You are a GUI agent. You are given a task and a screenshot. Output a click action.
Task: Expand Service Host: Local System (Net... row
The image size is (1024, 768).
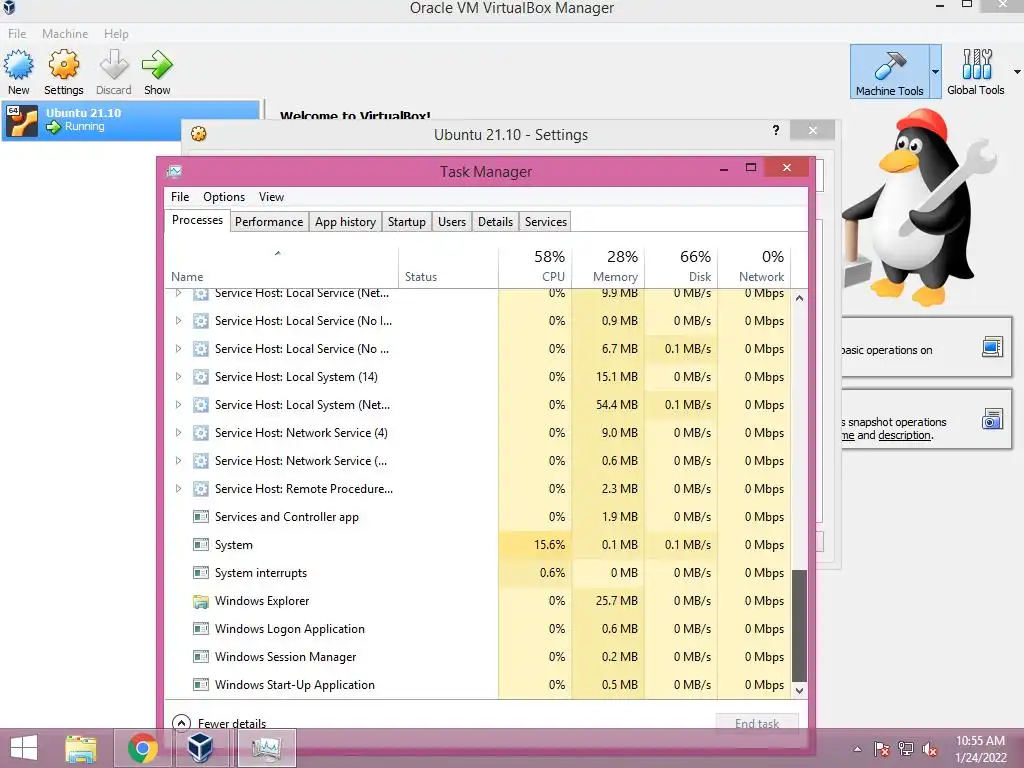(178, 405)
